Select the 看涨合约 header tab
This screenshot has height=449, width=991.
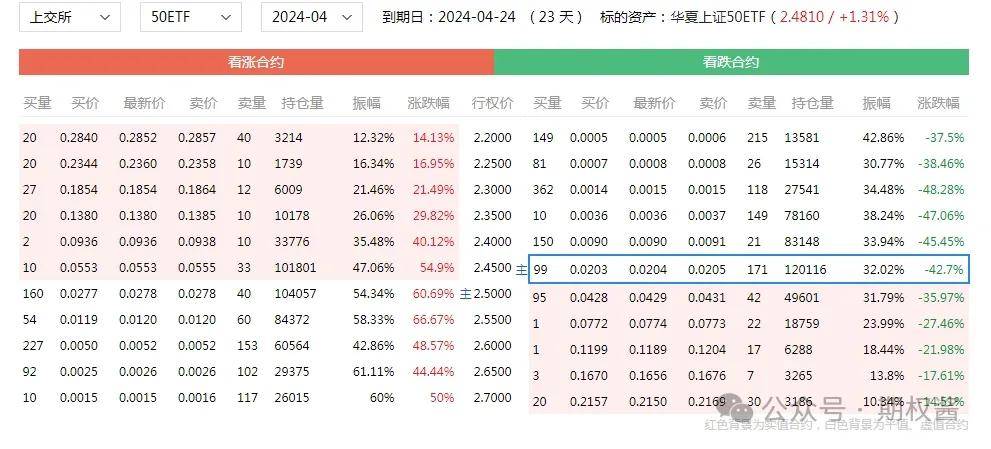click(x=256, y=62)
